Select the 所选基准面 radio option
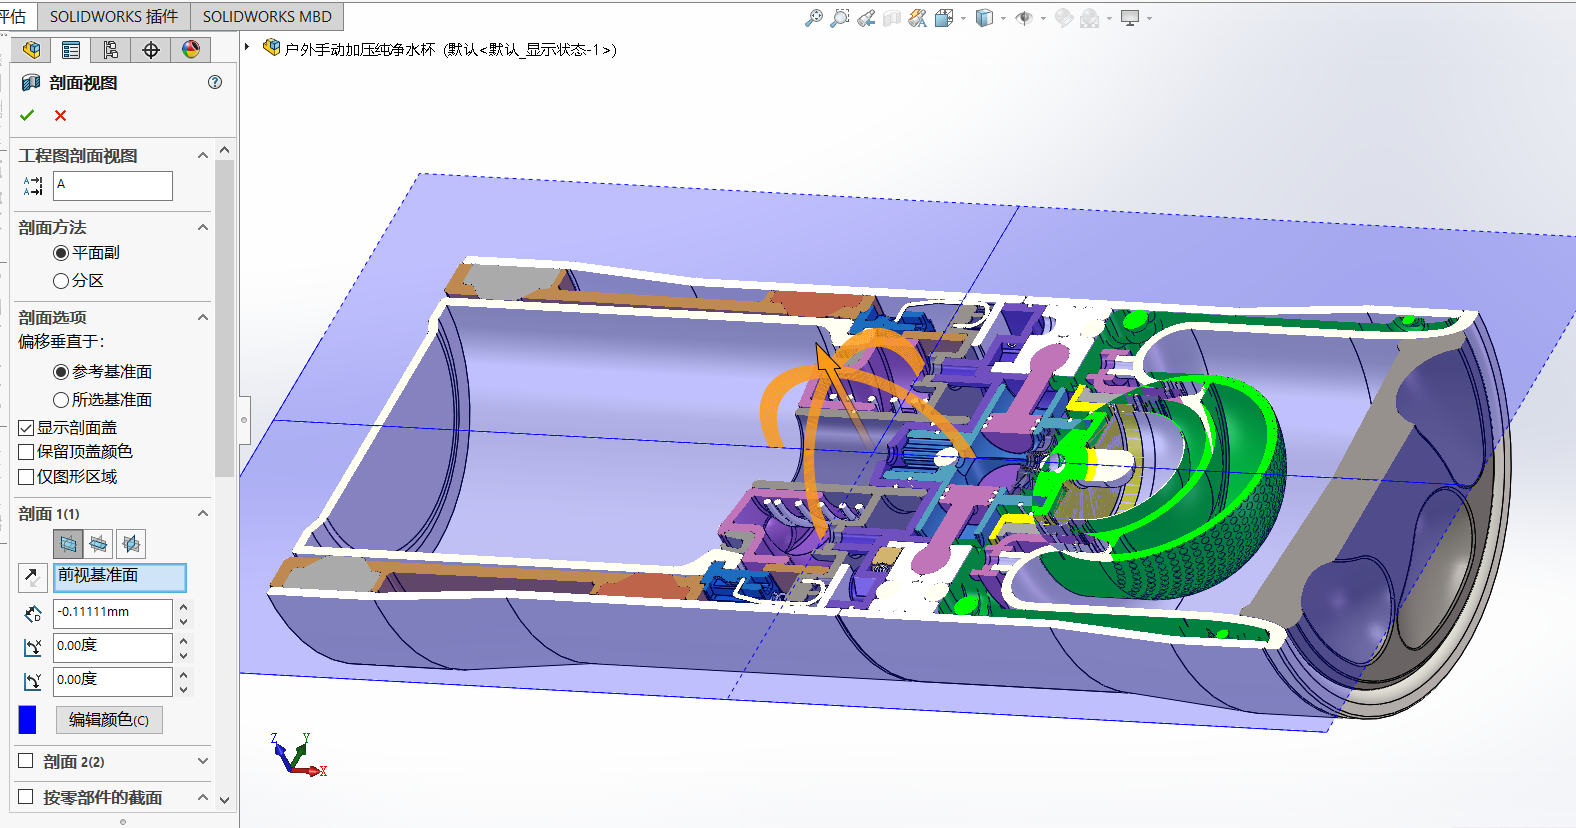1576x828 pixels. pyautogui.click(x=61, y=400)
